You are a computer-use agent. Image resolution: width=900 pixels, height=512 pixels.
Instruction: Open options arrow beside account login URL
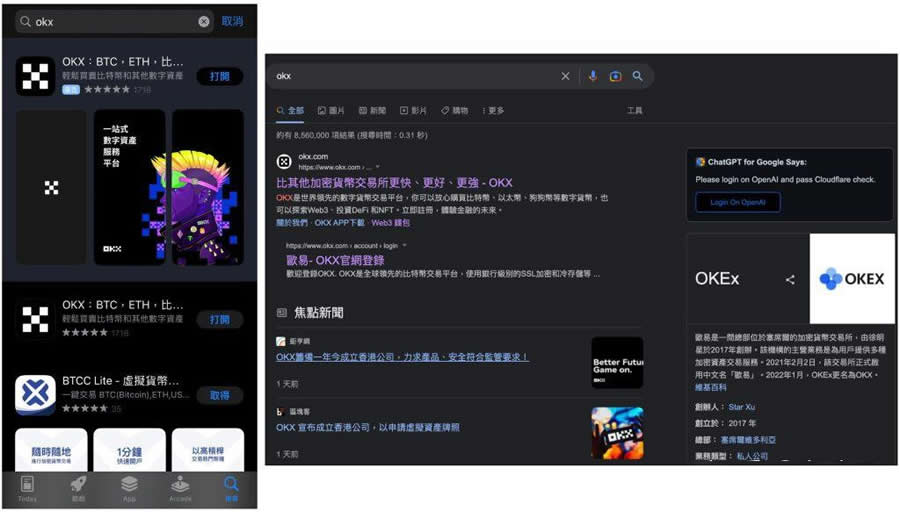(x=405, y=245)
